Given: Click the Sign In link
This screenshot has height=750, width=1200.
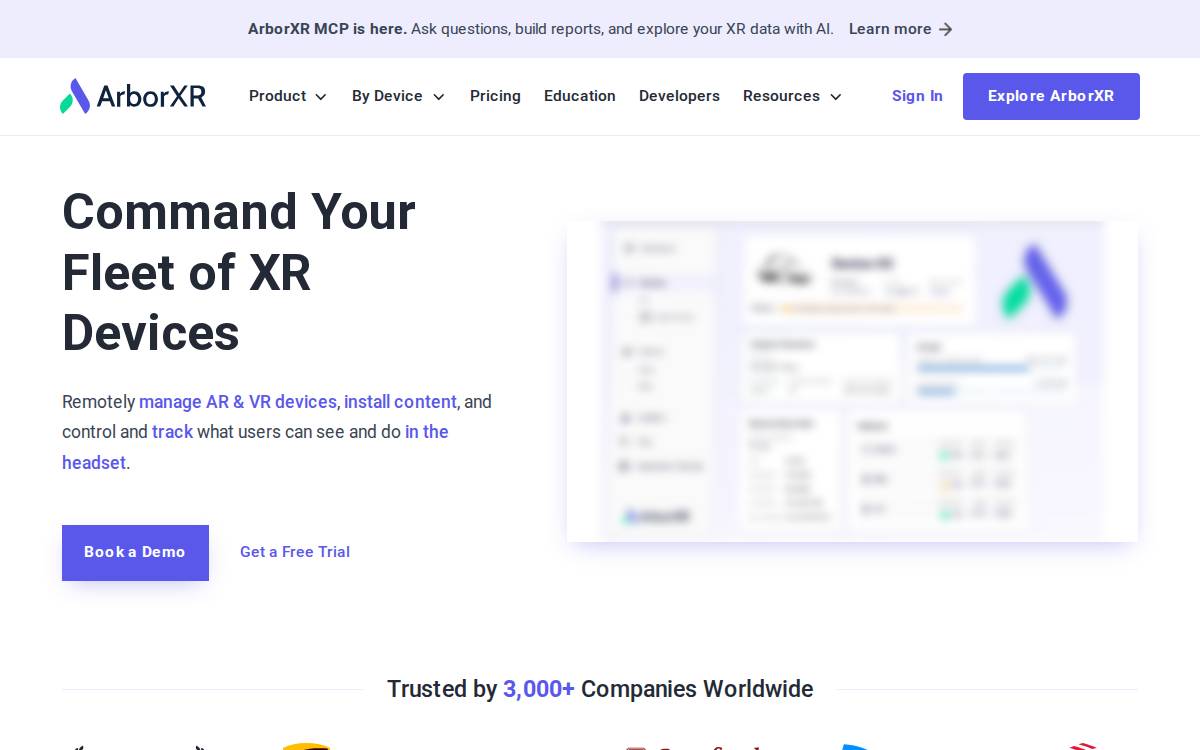Looking at the screenshot, I should click(917, 96).
